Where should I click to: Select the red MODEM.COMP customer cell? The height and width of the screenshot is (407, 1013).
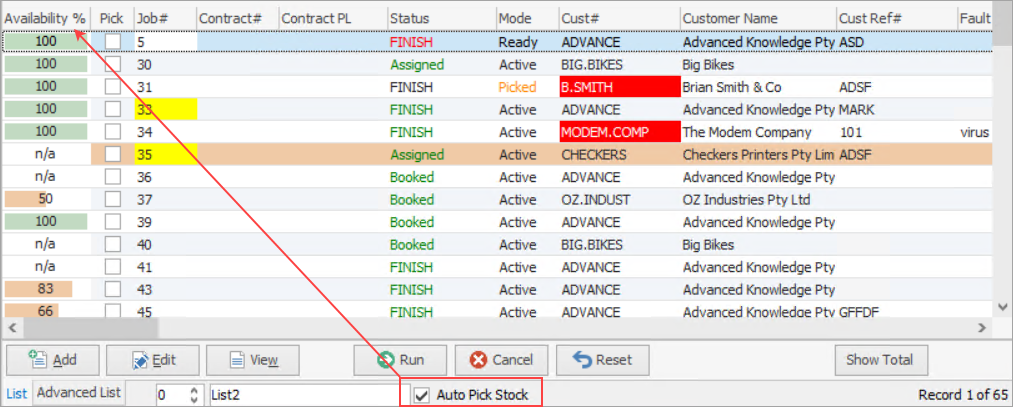(x=620, y=132)
